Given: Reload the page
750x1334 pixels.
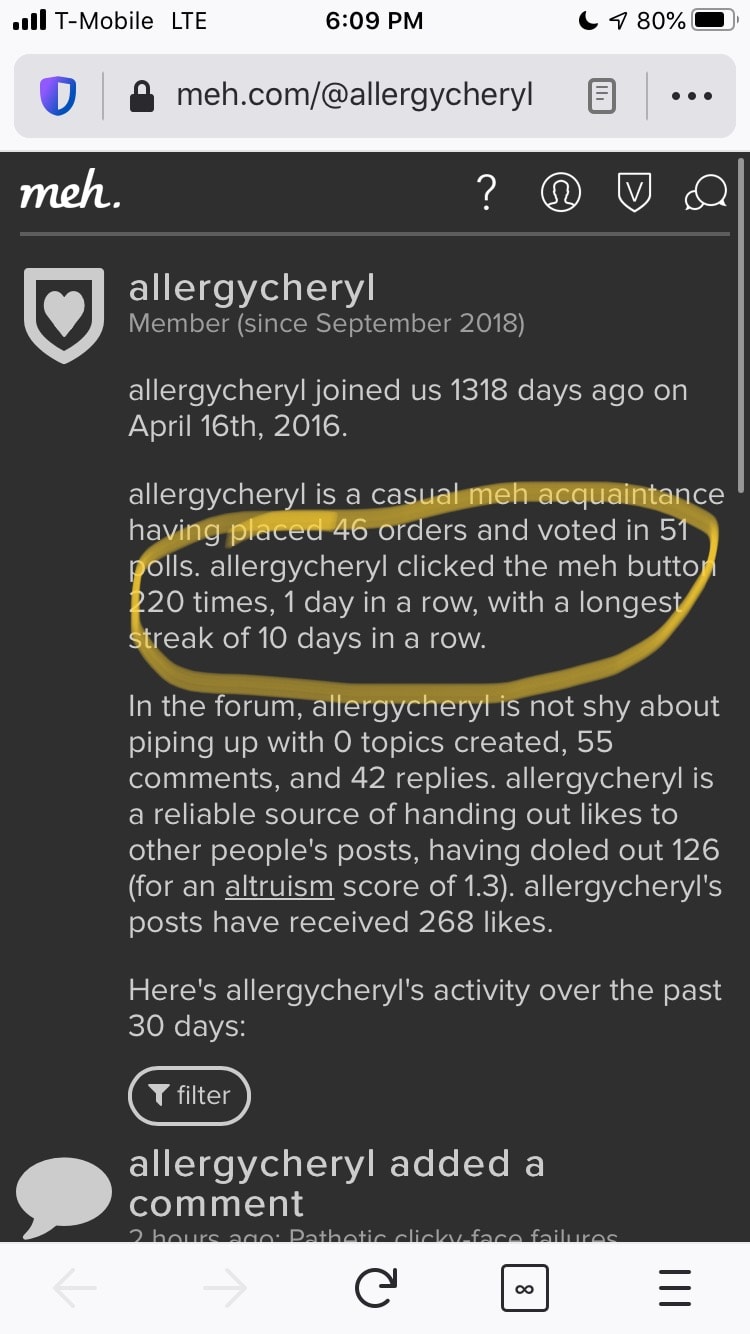Looking at the screenshot, I should point(375,1288).
